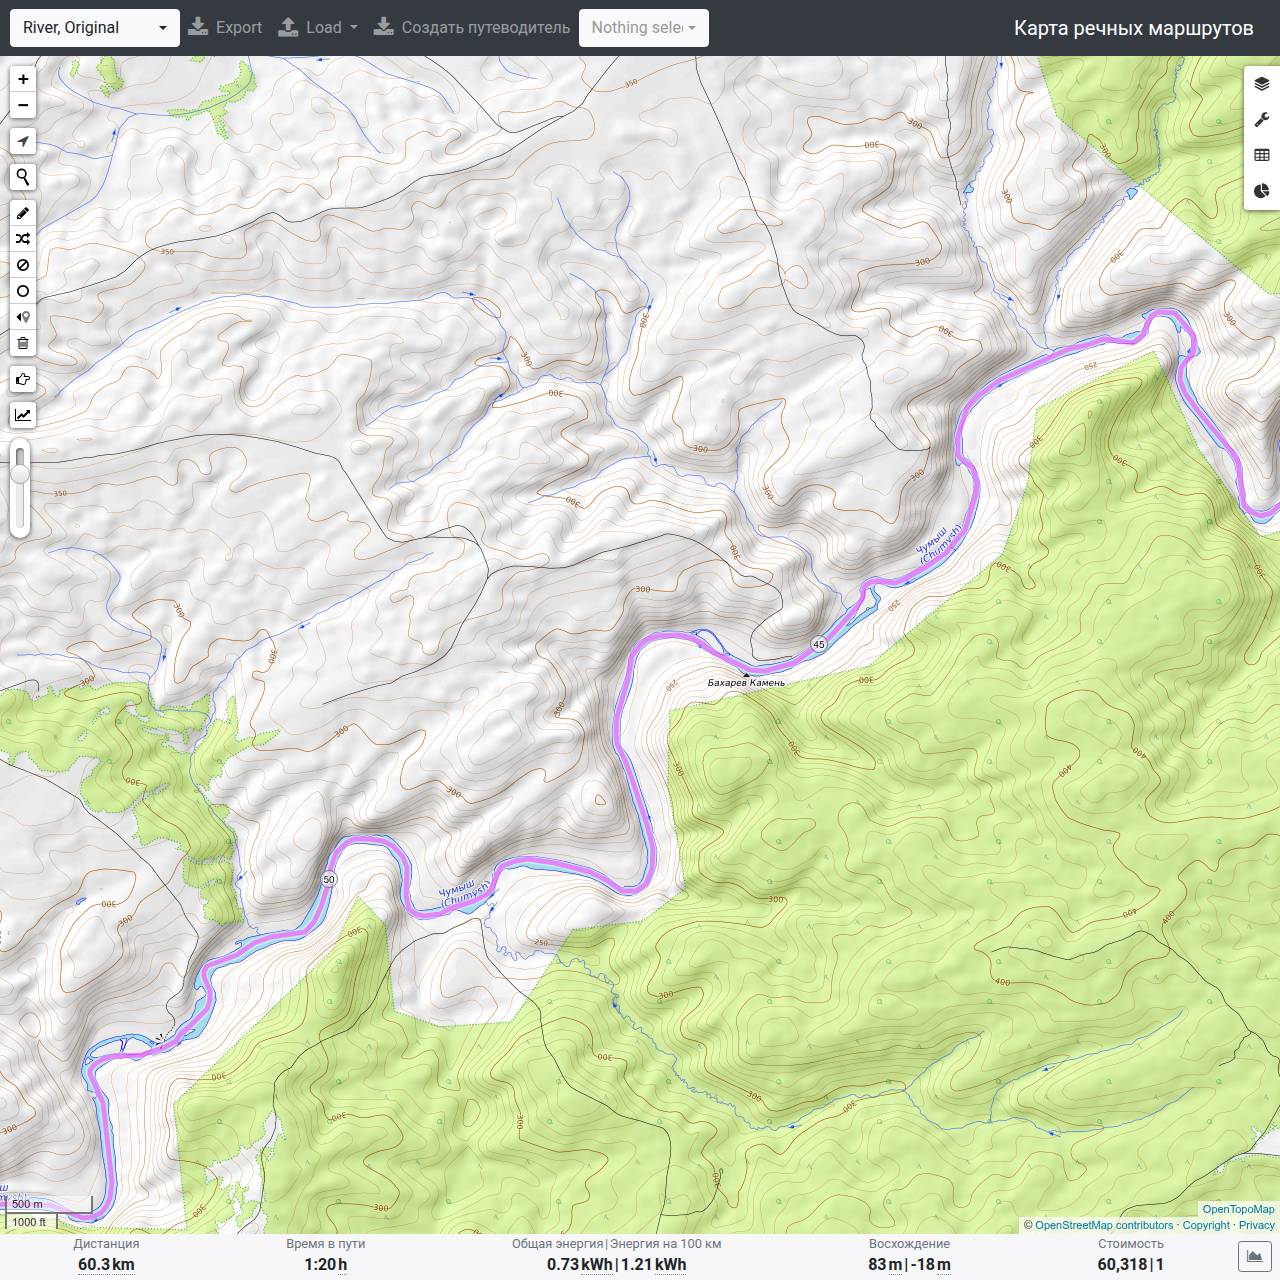Viewport: 1280px width, 1280px height.
Task: Click the trash delete route icon
Action: point(23,343)
